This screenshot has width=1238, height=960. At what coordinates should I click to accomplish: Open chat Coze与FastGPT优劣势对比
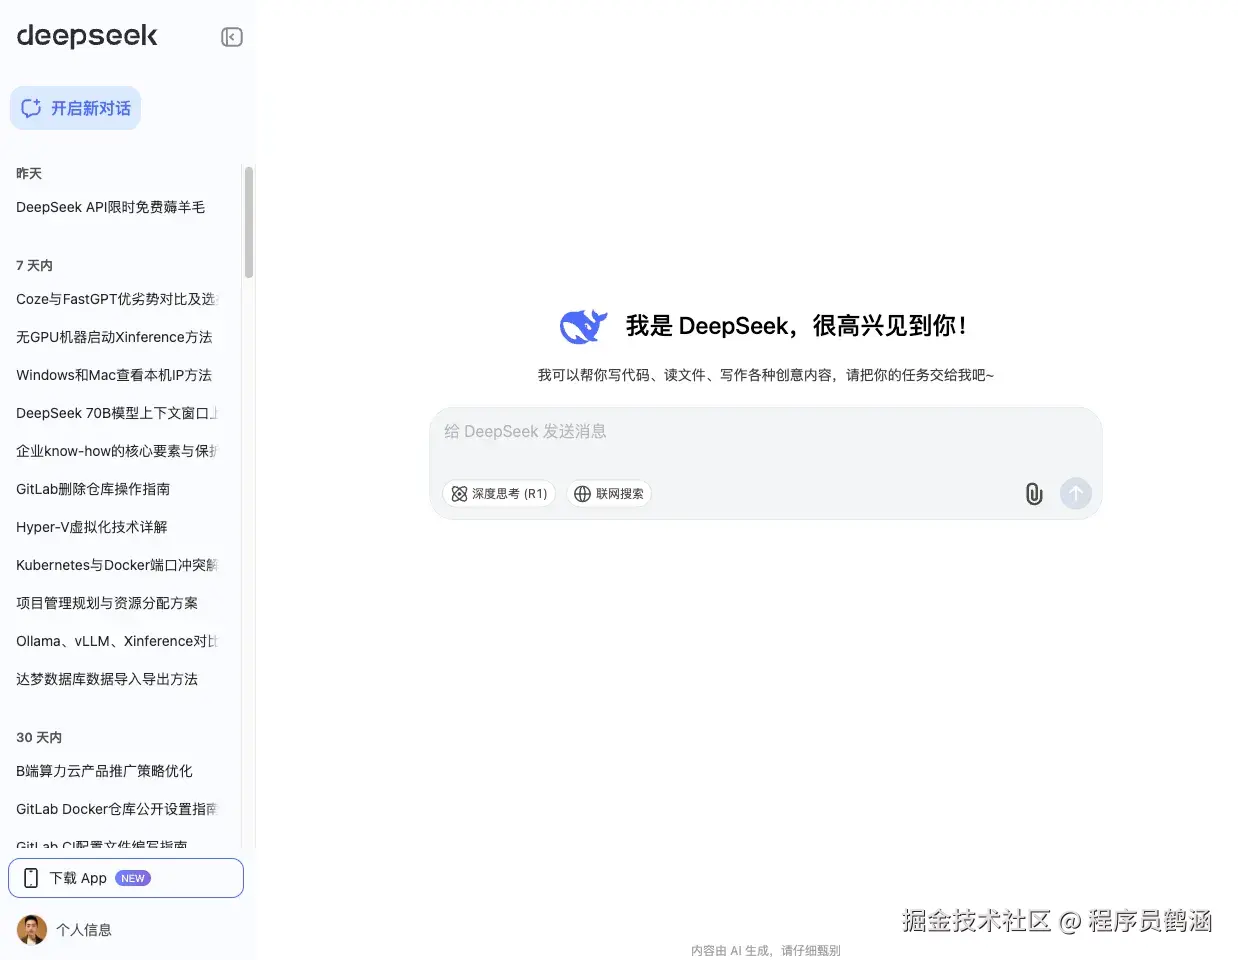click(116, 299)
